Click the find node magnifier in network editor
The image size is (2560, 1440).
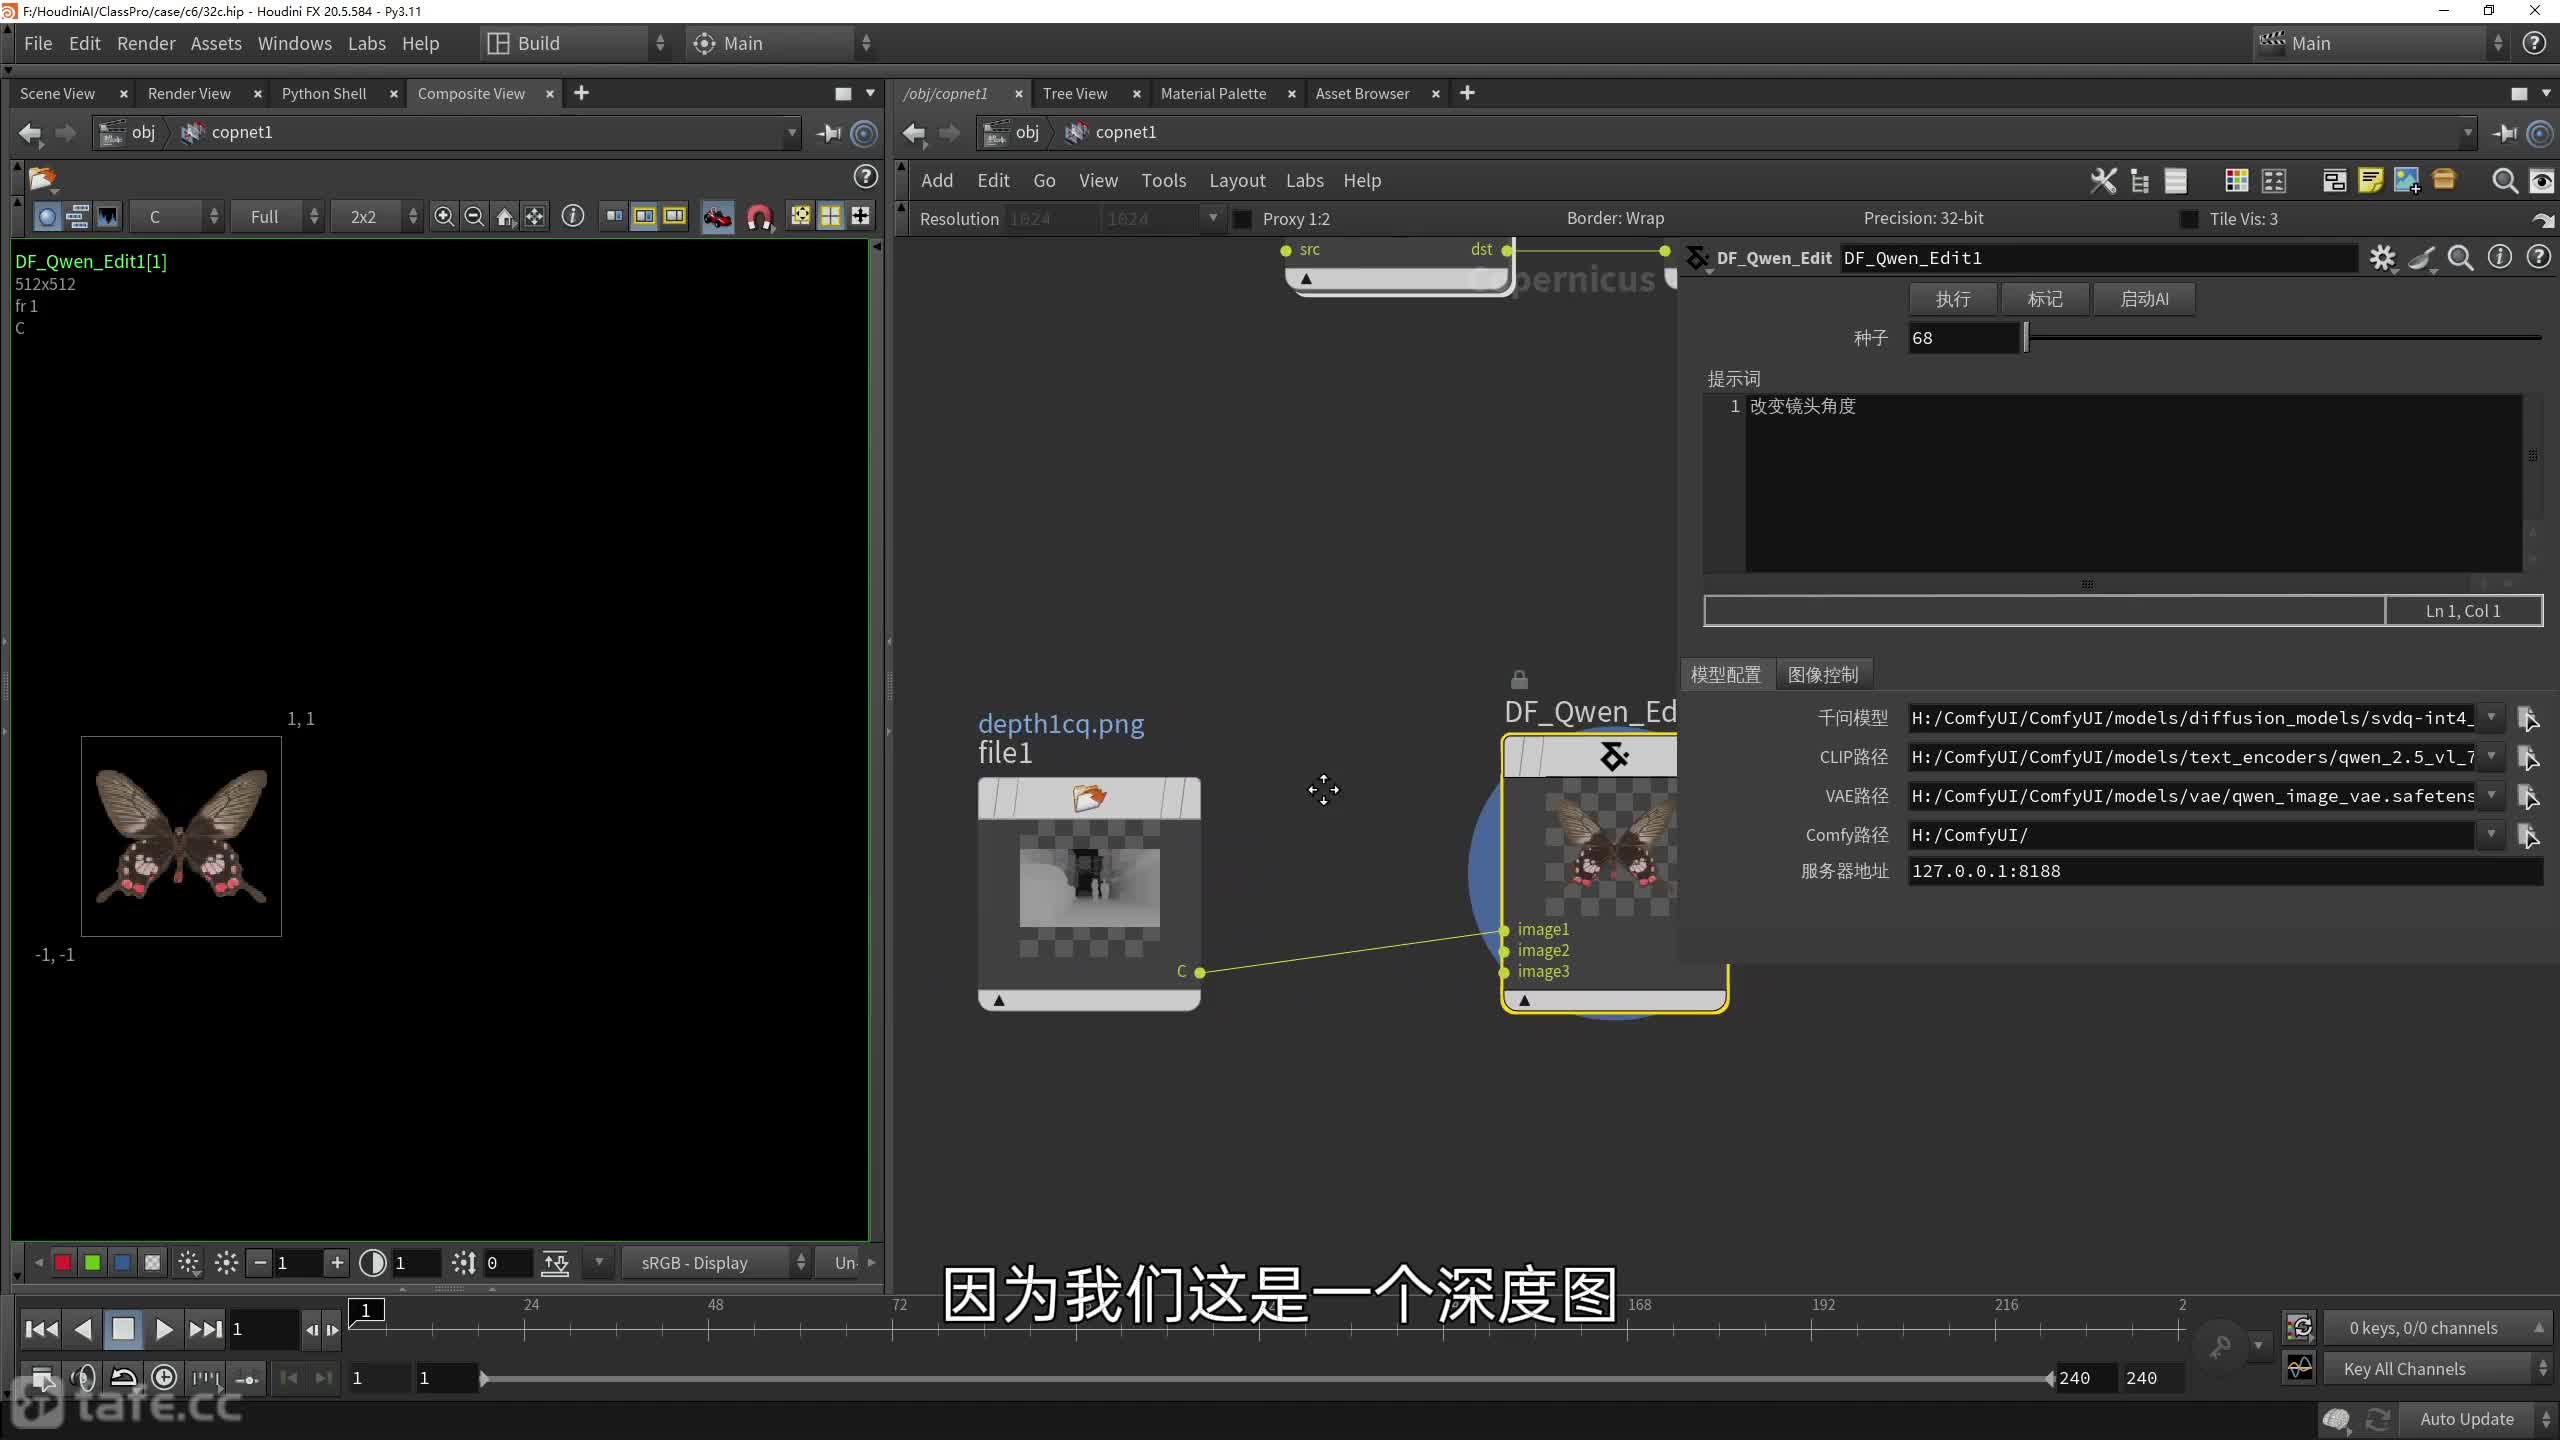click(2504, 180)
